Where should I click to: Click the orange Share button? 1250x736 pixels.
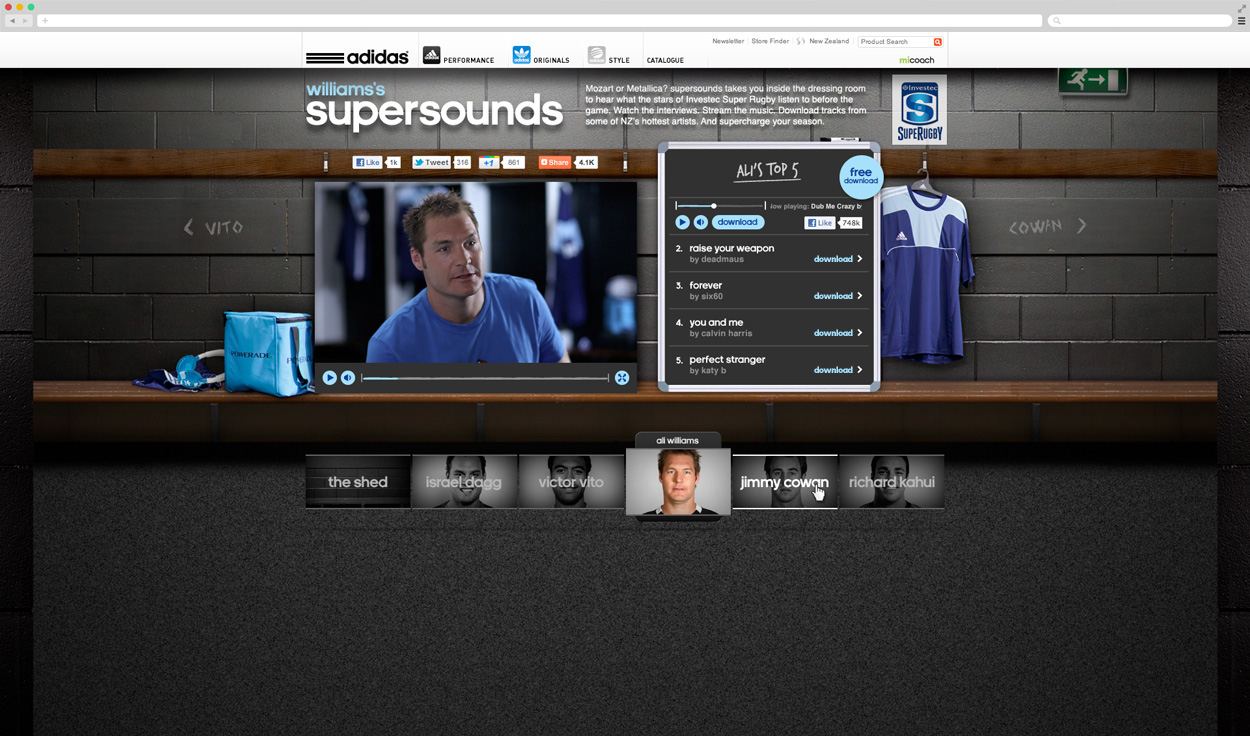coord(555,162)
